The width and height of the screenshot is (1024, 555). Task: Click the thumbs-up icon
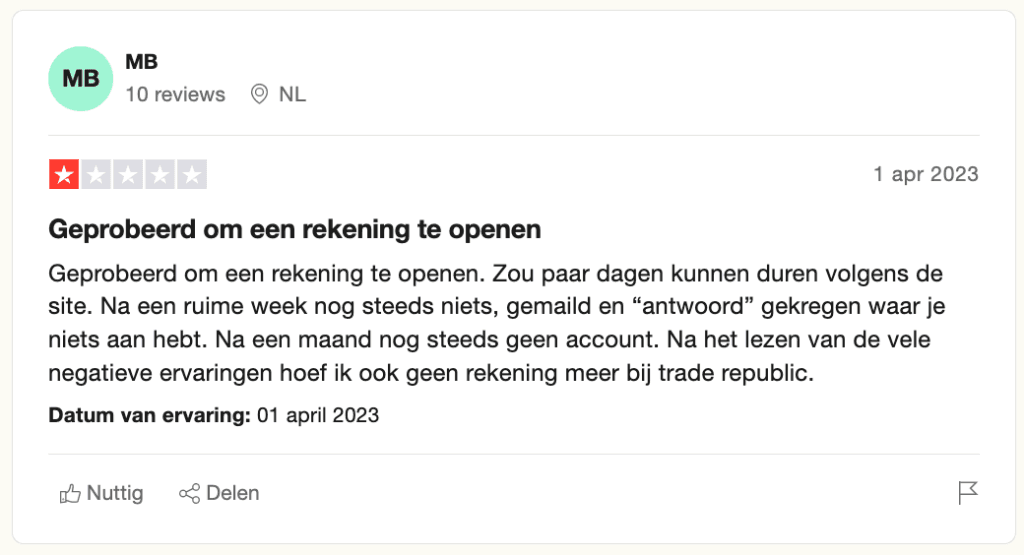[x=70, y=494]
